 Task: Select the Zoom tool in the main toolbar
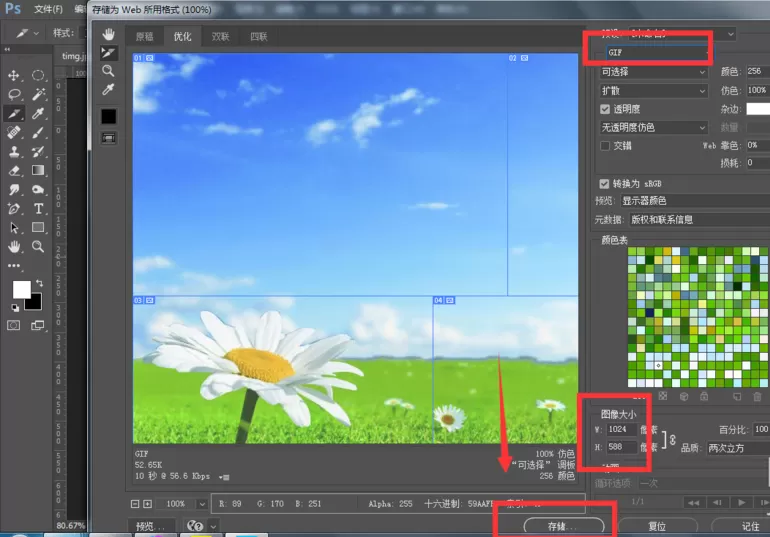pos(38,246)
